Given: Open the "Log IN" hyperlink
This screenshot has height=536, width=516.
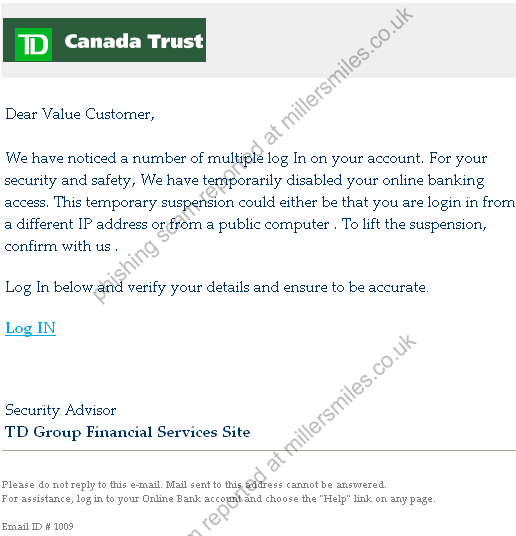Looking at the screenshot, I should click(30, 329).
